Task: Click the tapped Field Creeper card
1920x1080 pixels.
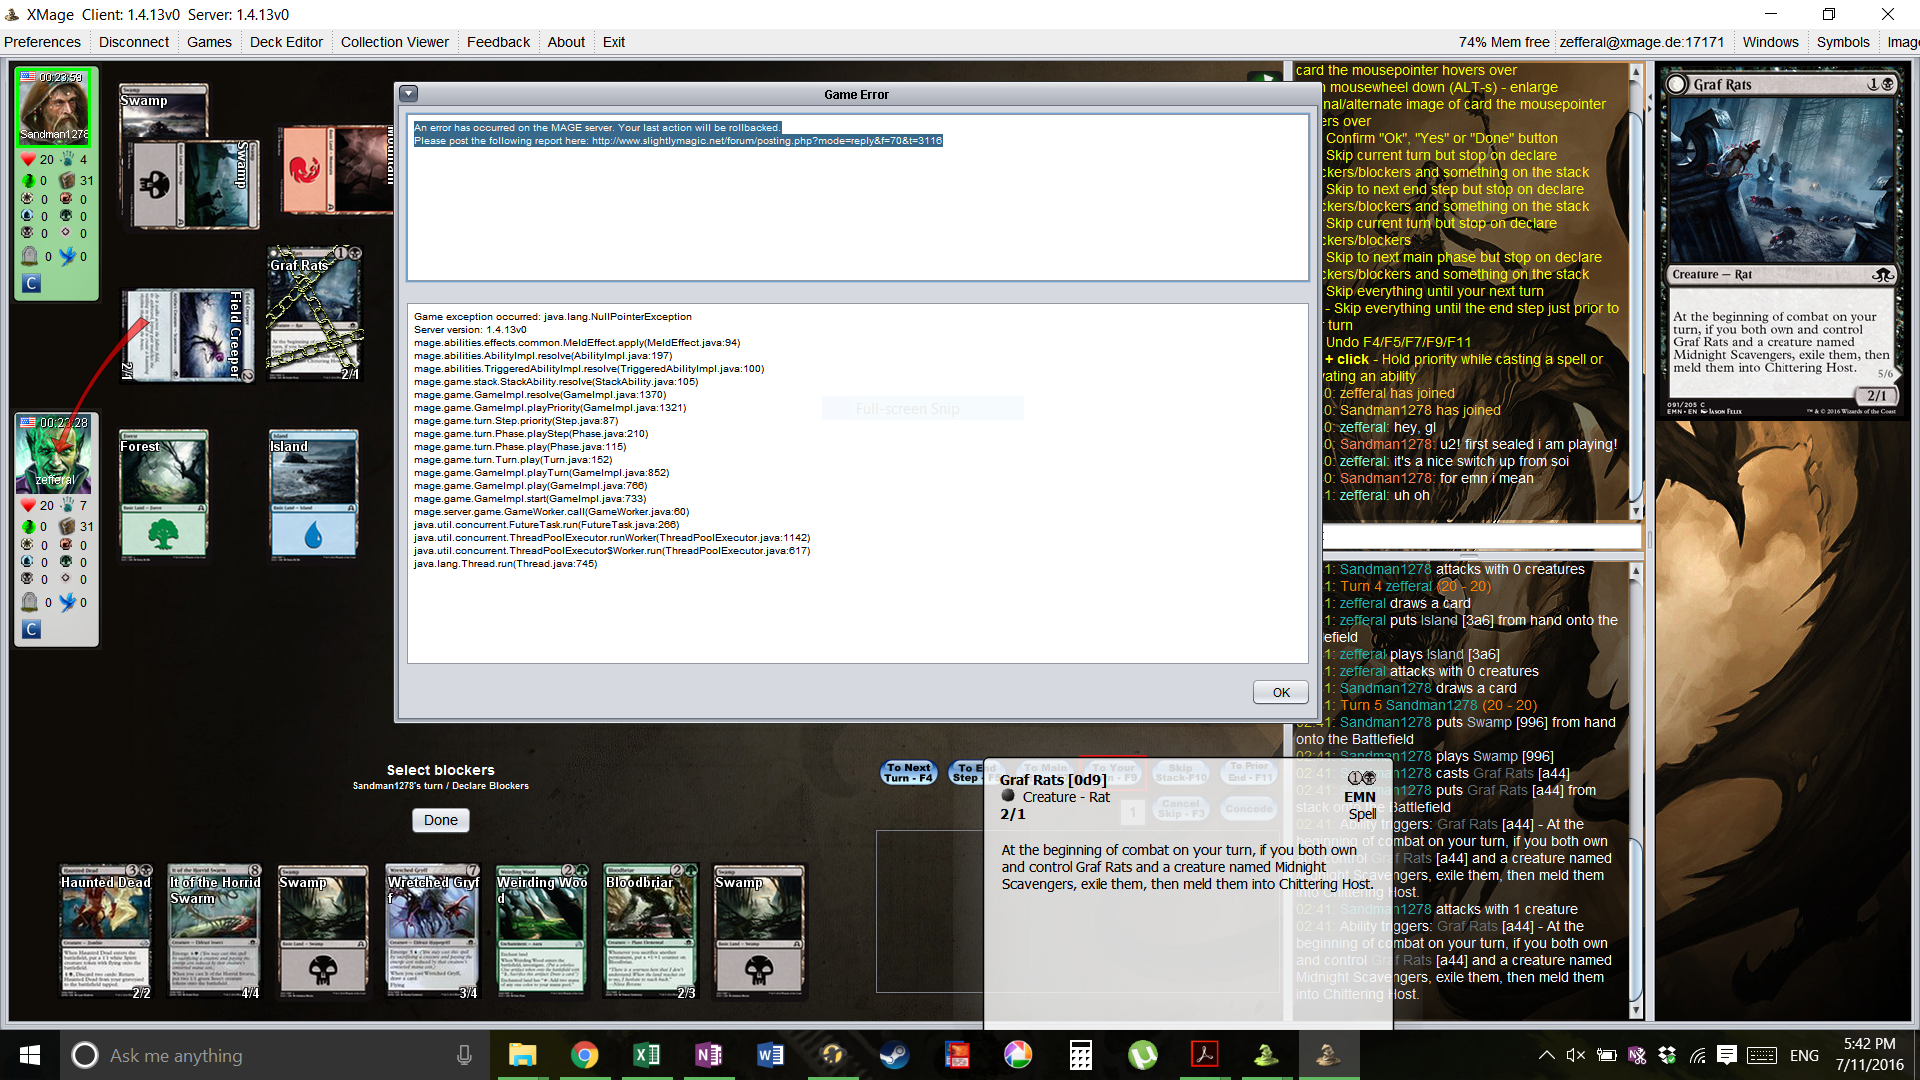Action: pyautogui.click(x=188, y=336)
